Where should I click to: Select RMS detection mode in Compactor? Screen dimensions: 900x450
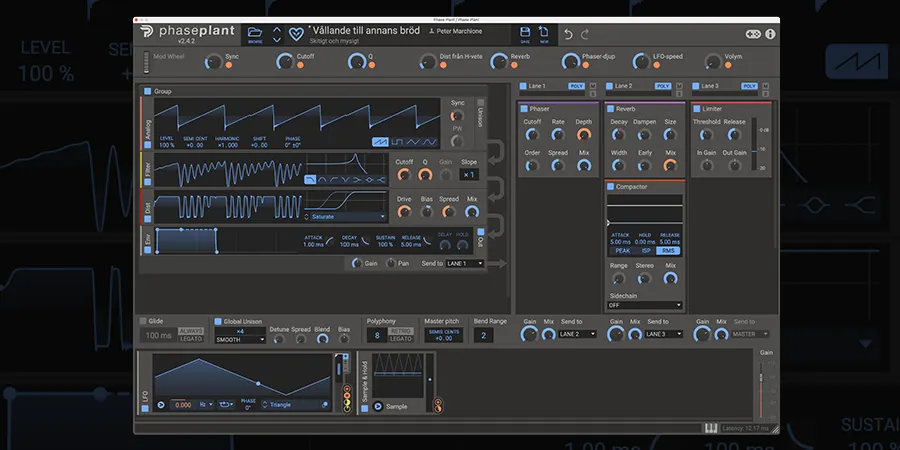click(668, 251)
